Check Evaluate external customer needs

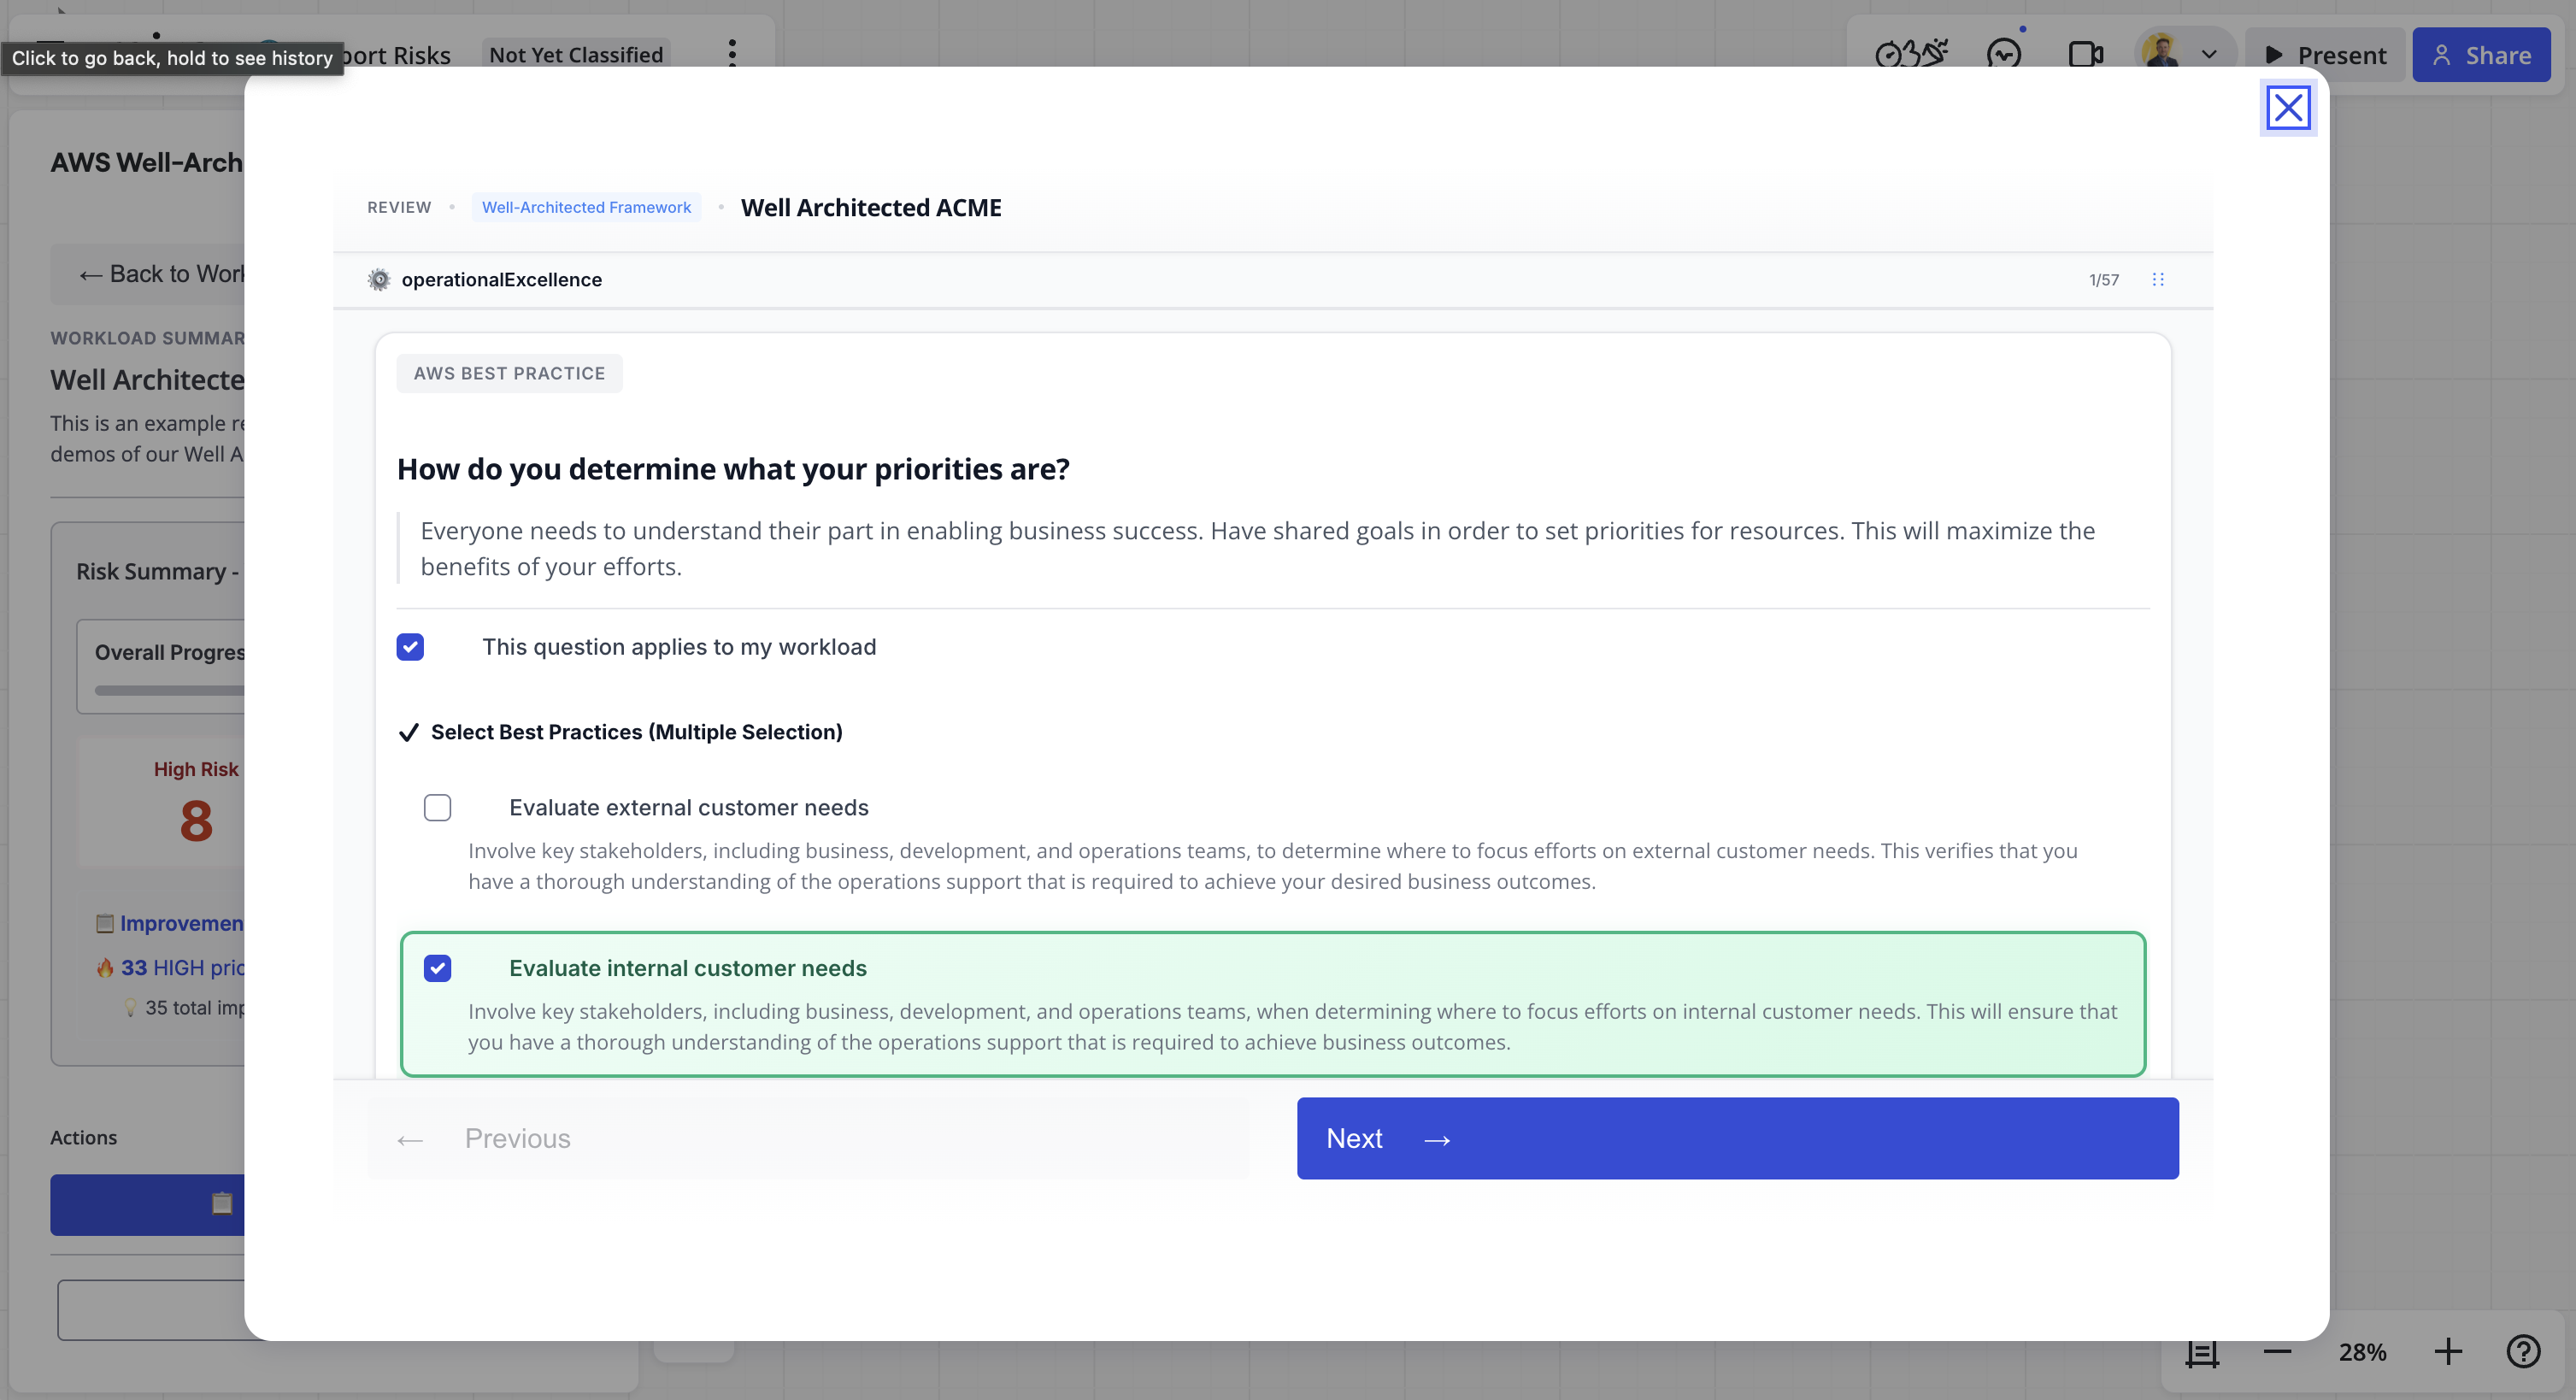[437, 807]
